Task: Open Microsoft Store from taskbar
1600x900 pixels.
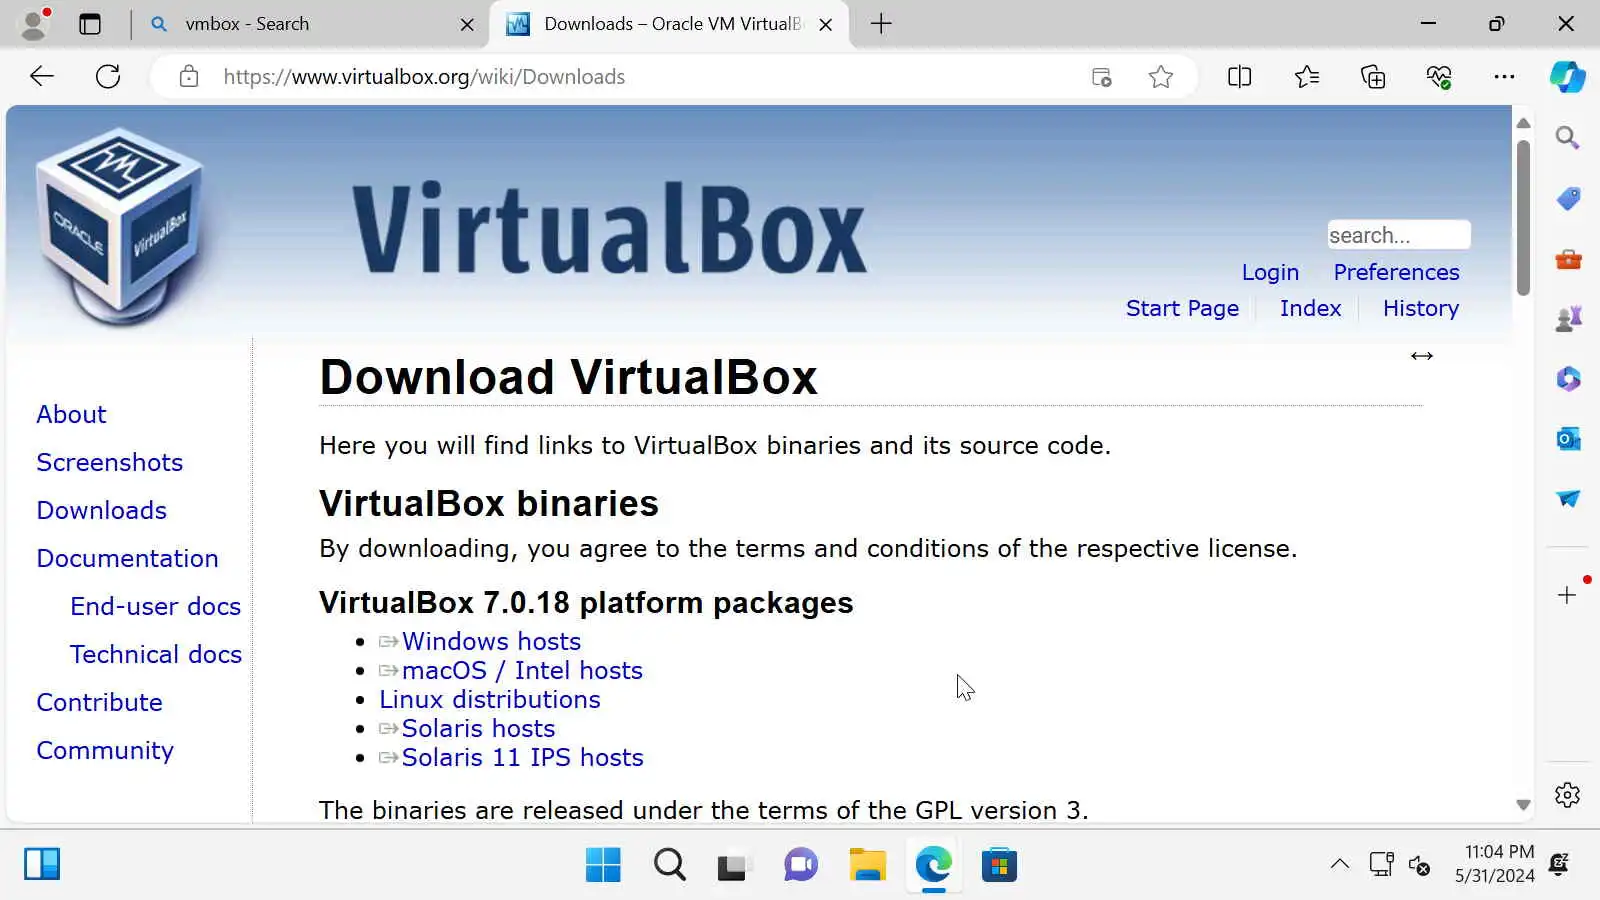Action: click(x=999, y=865)
